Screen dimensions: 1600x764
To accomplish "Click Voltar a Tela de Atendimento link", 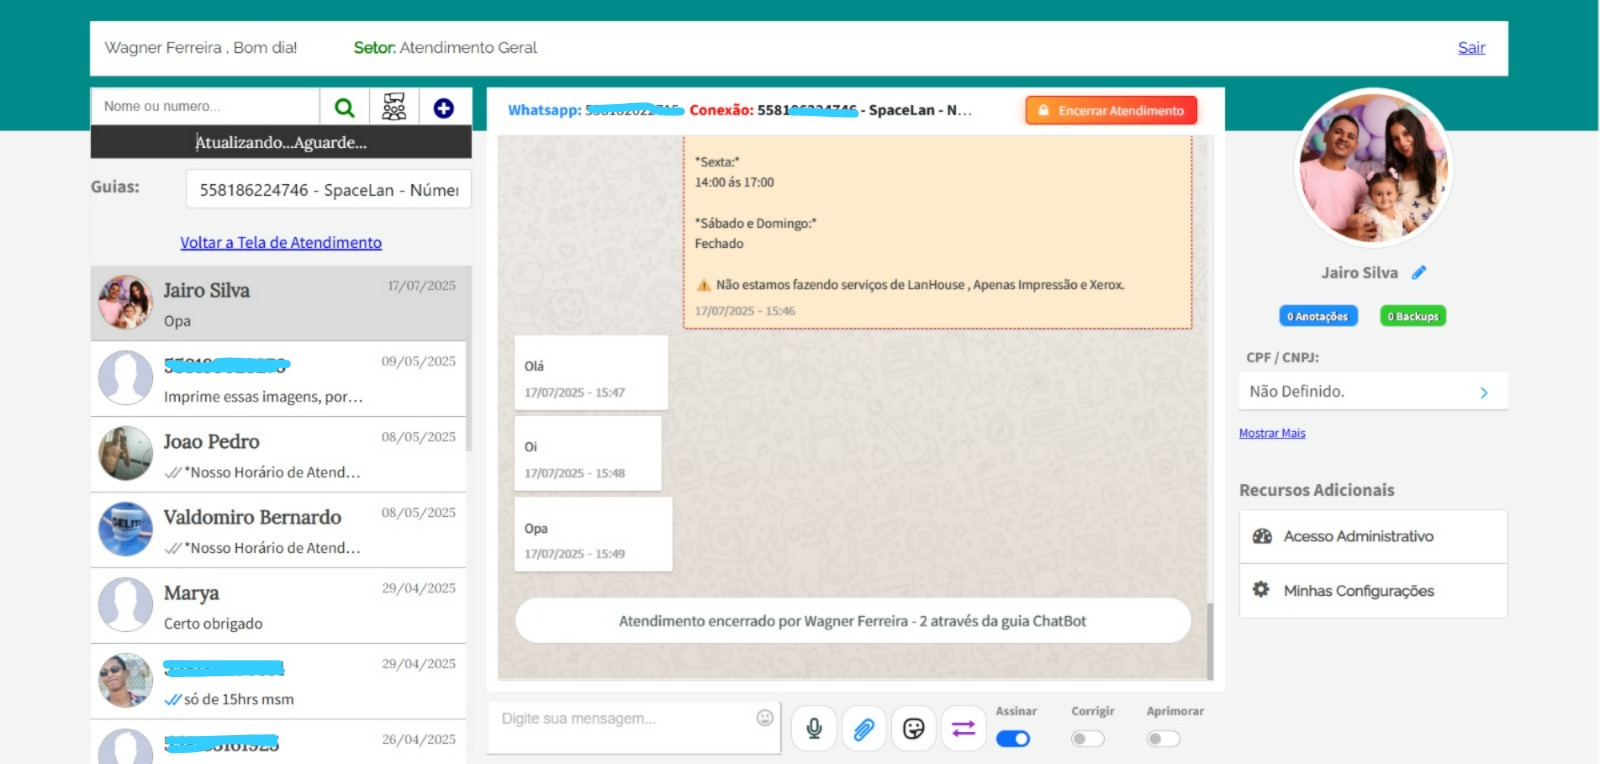I will (281, 243).
